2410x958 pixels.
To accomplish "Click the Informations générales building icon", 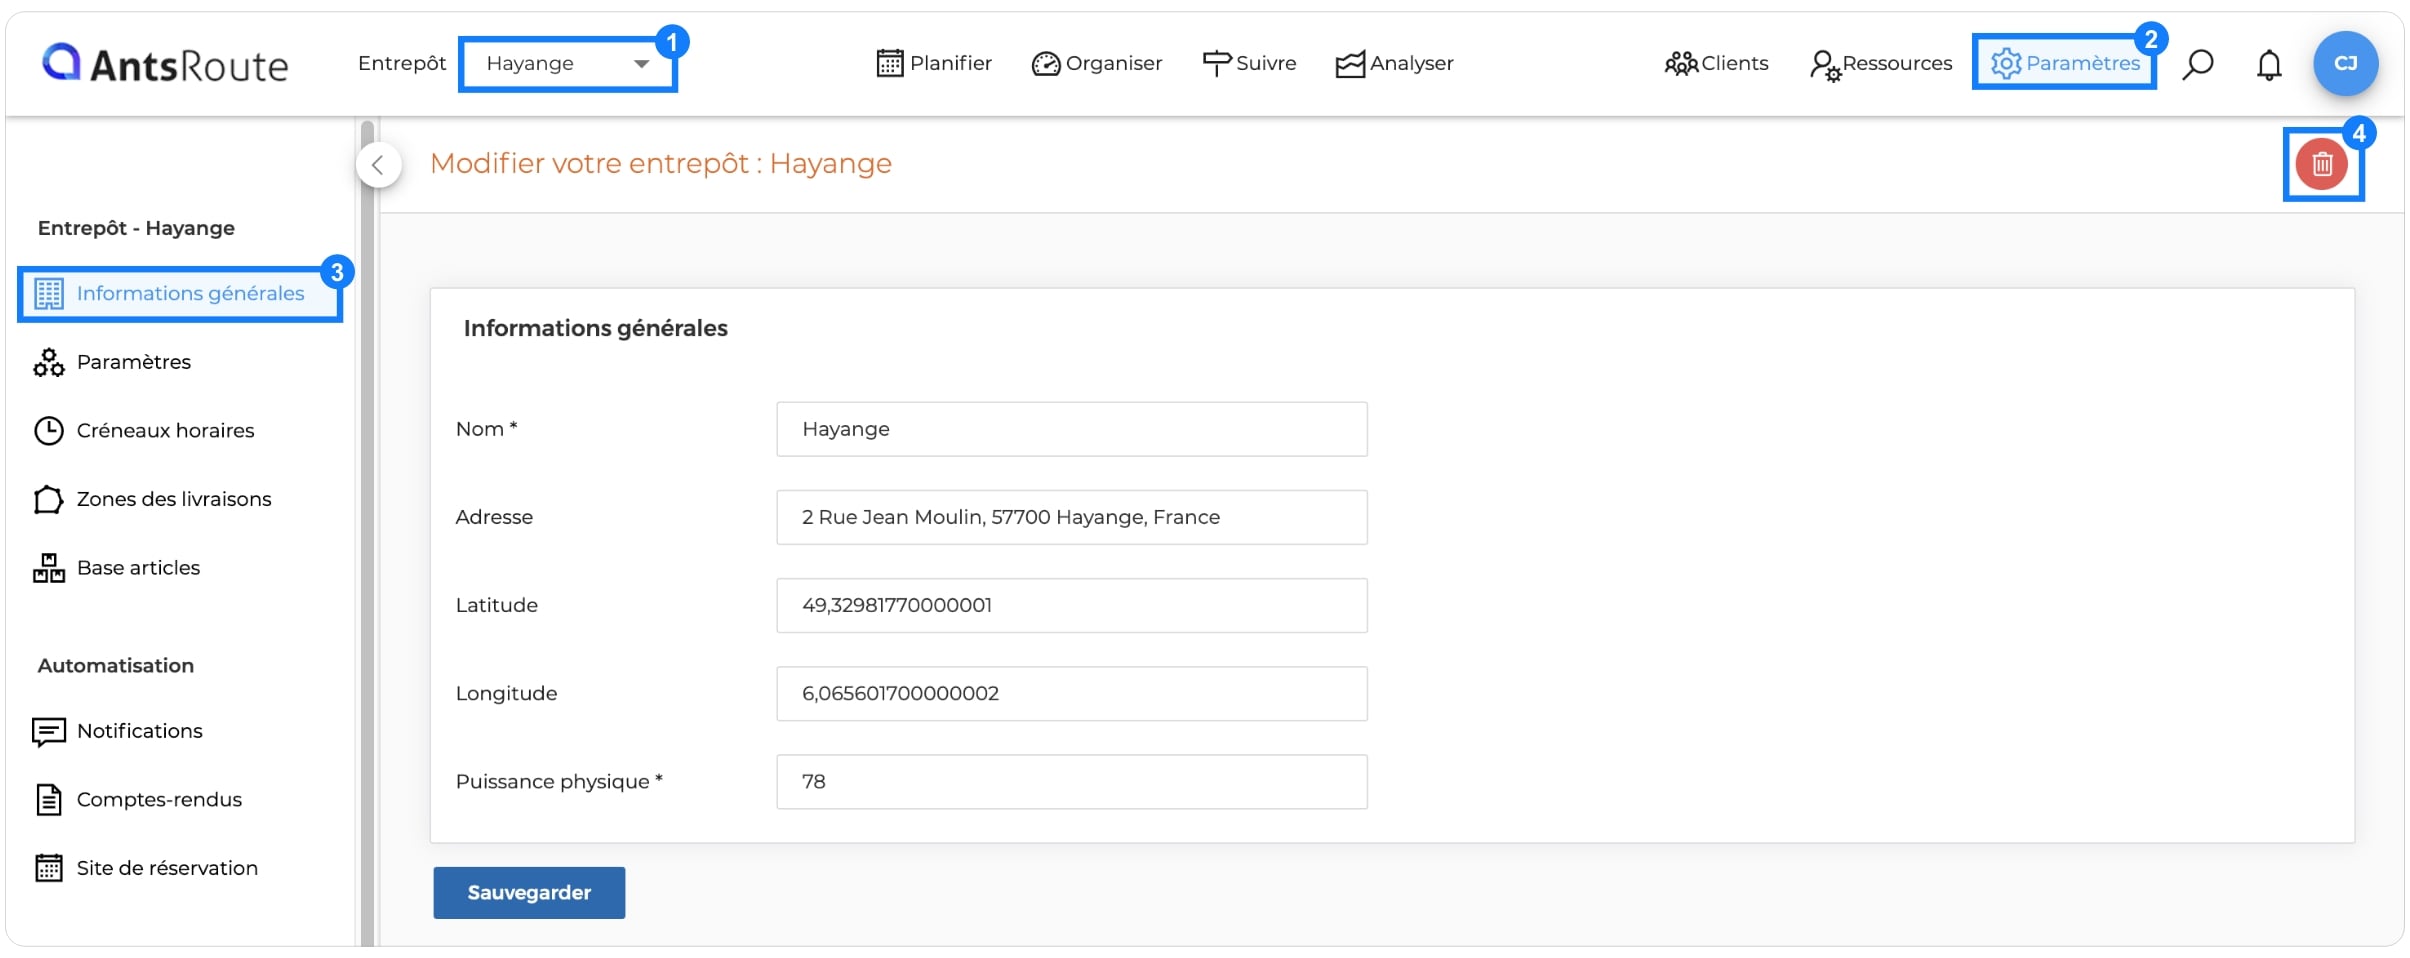I will (x=48, y=294).
